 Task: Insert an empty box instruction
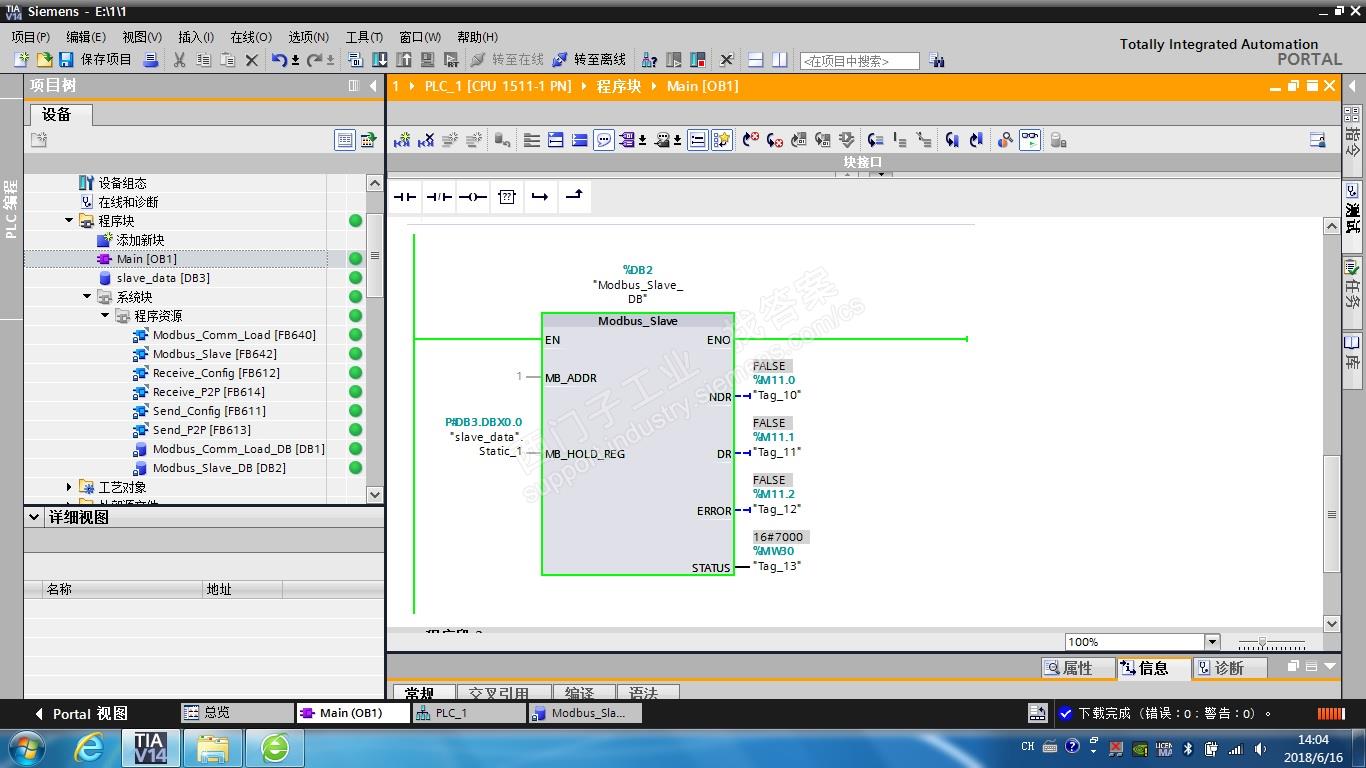[x=507, y=197]
